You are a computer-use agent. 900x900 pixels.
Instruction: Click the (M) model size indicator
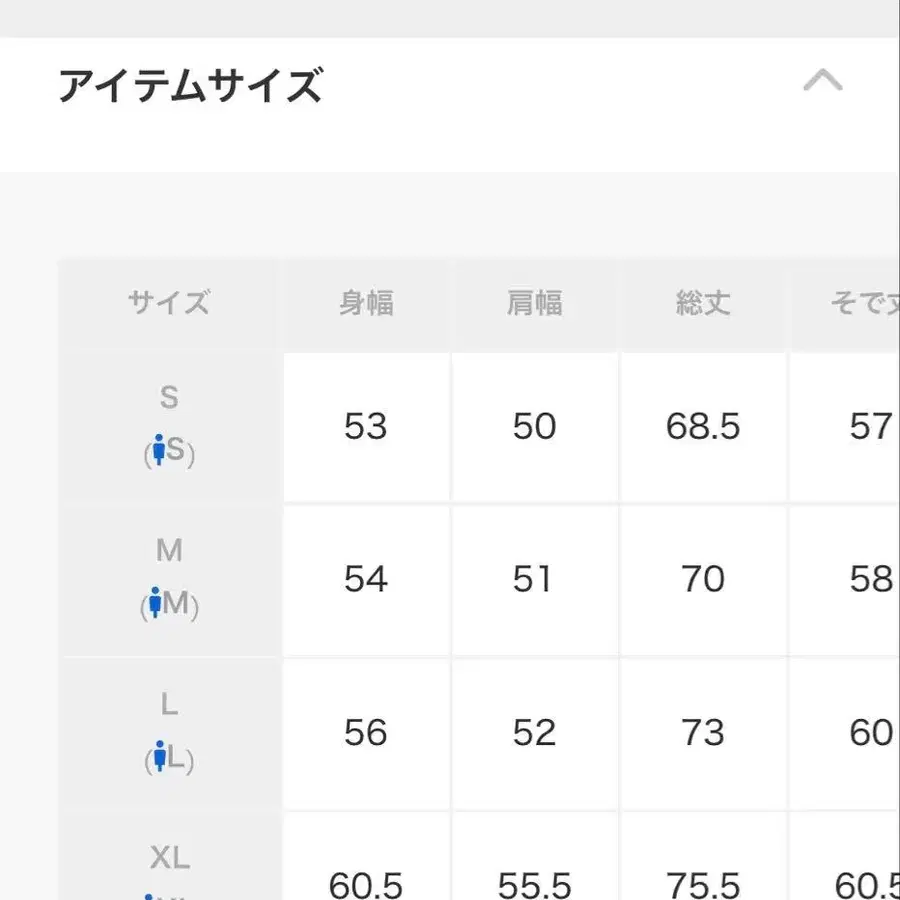point(170,604)
